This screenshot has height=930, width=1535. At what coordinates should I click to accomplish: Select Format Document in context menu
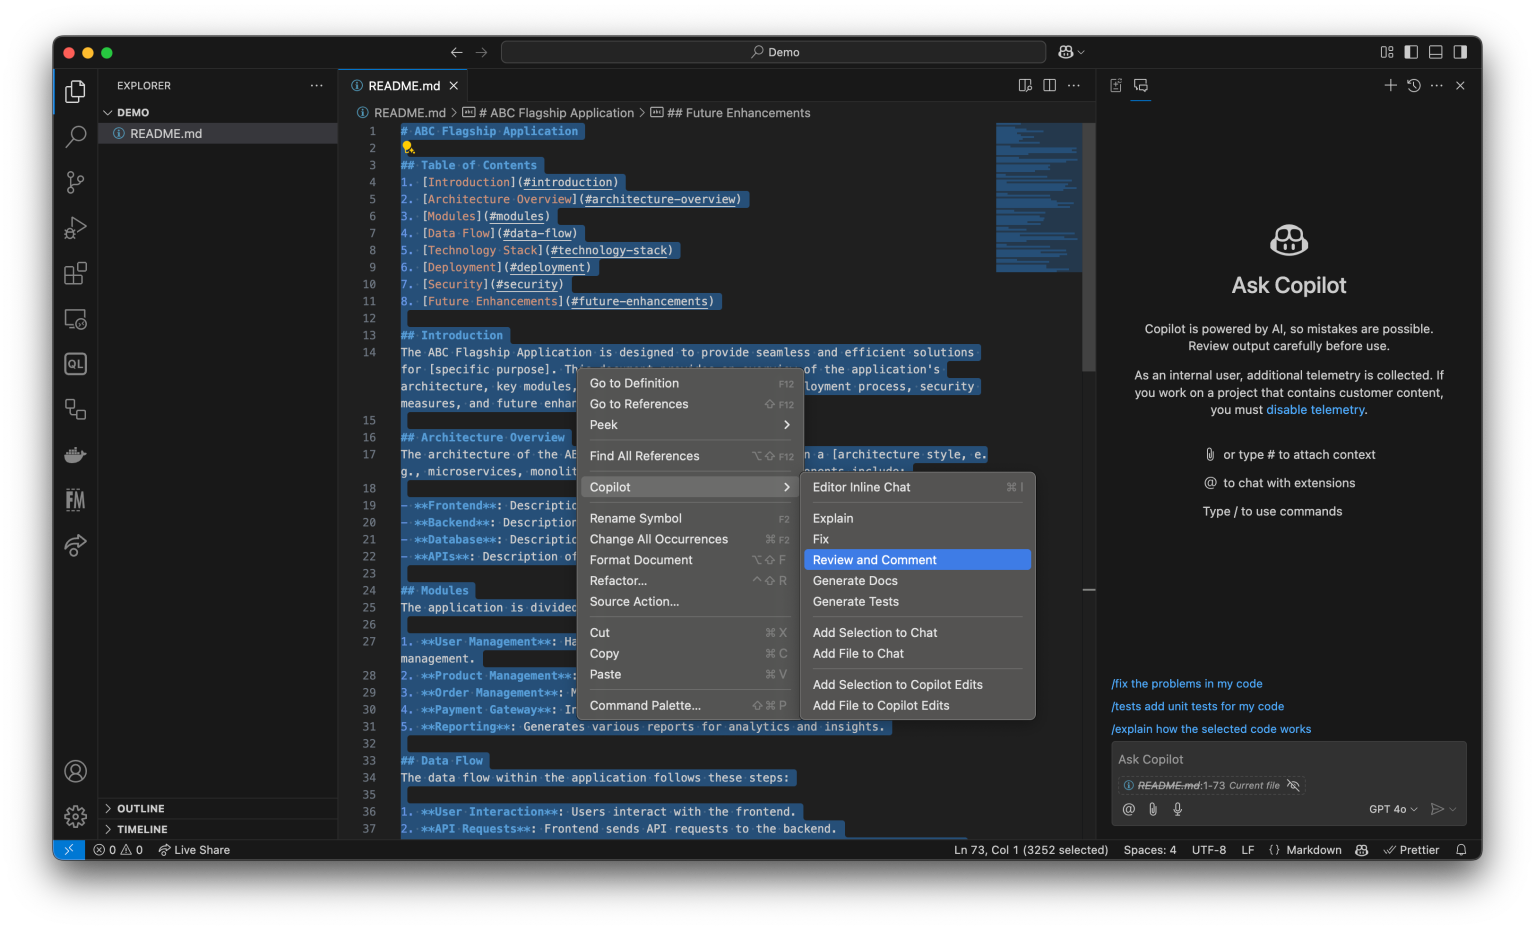pos(641,560)
